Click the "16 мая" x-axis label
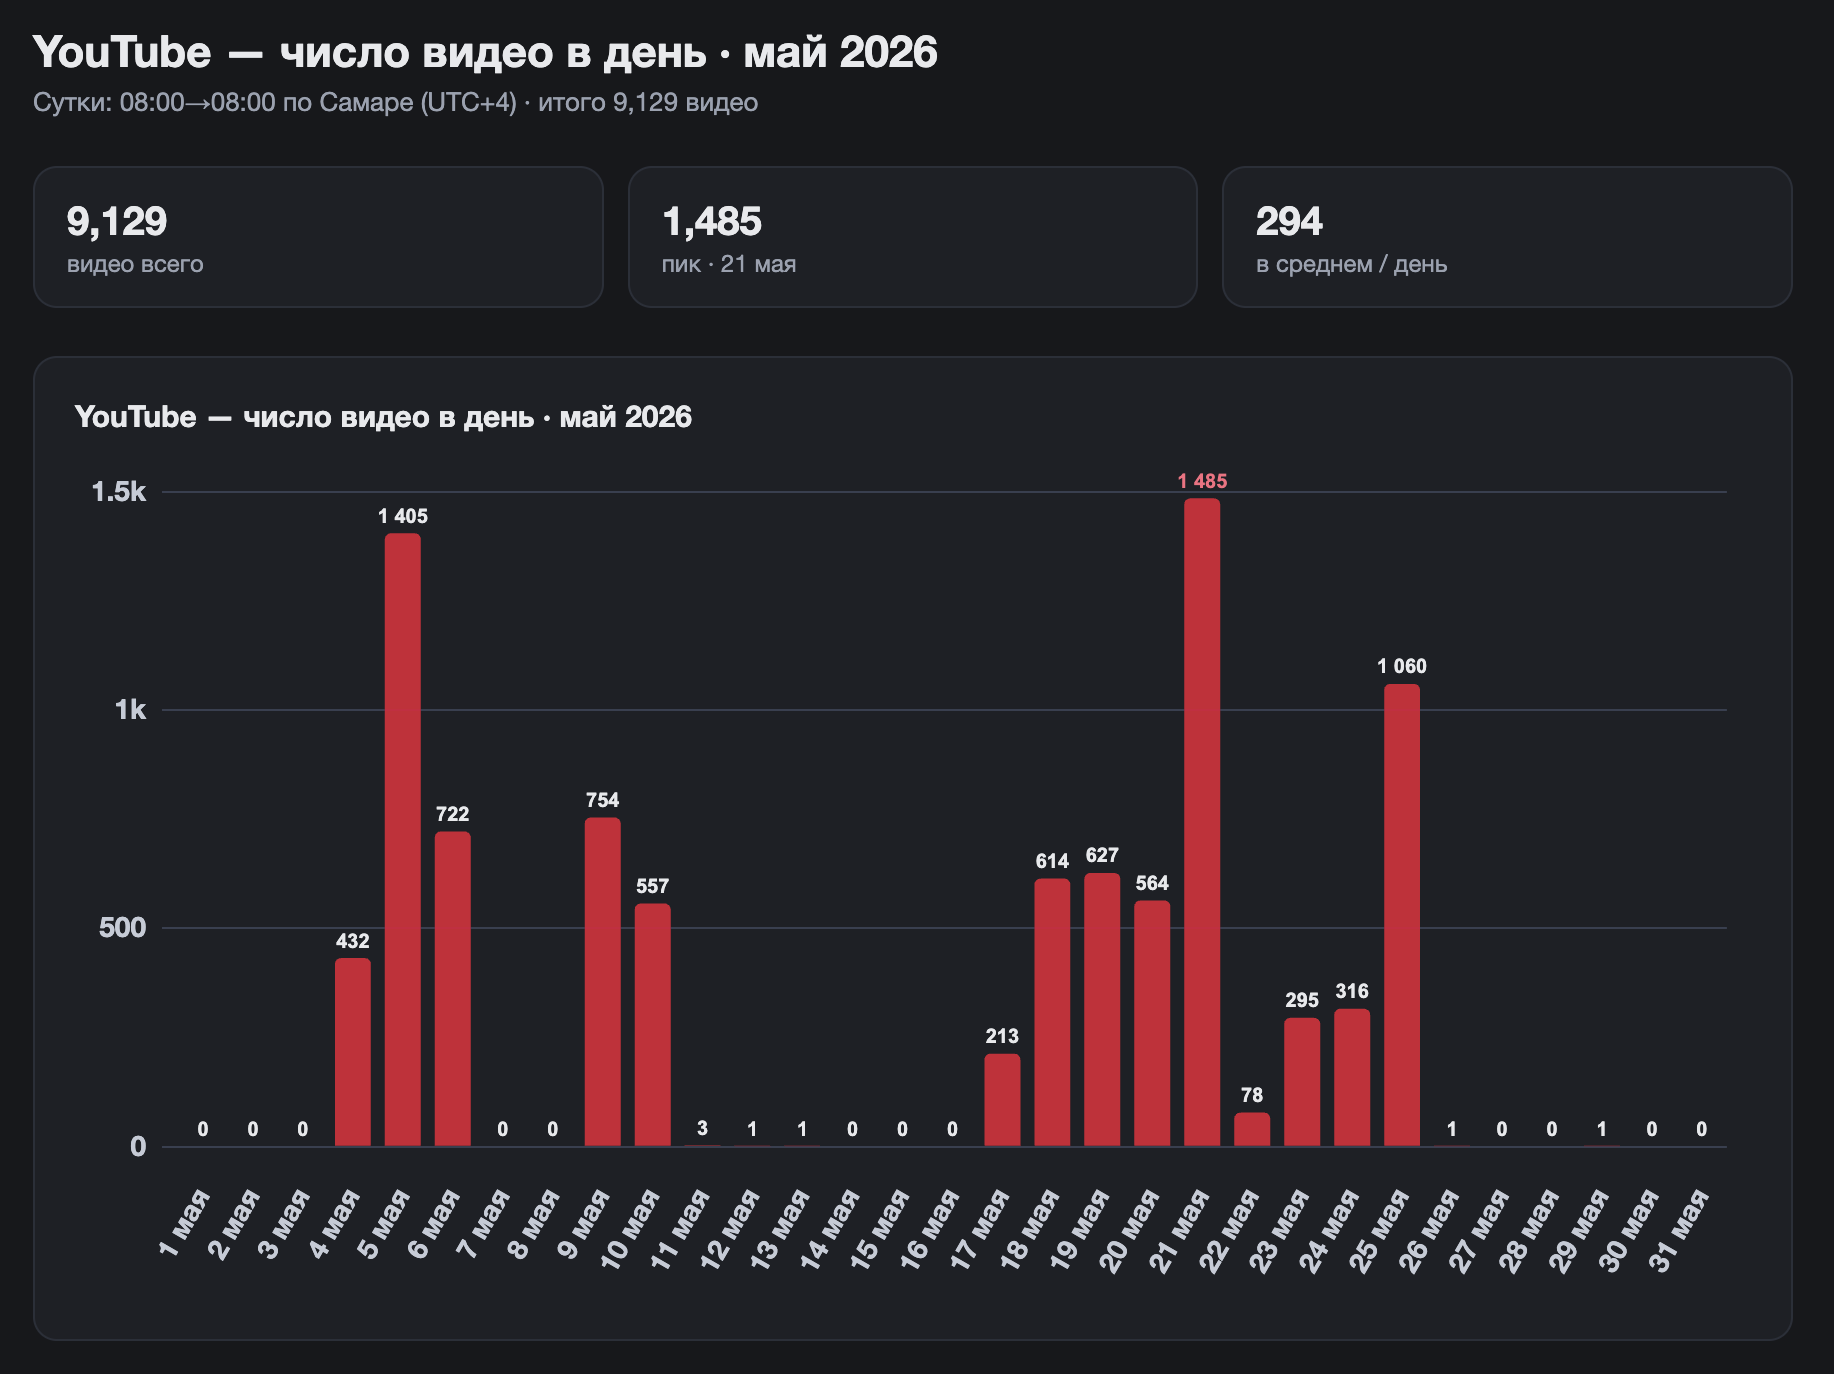The height and width of the screenshot is (1374, 1834). [930, 1228]
